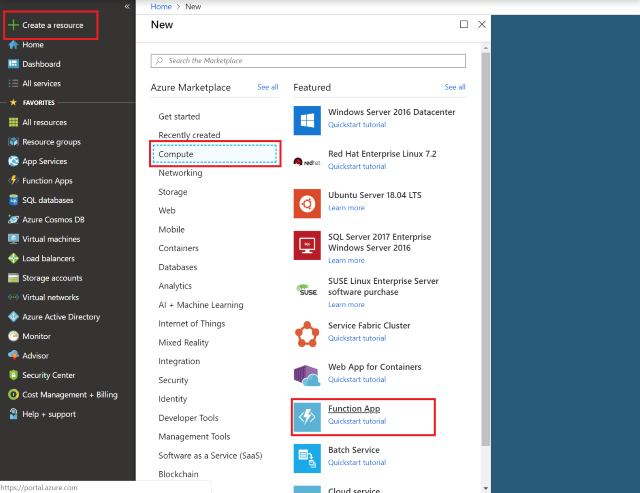Click See all next to Featured
The image size is (640, 493).
point(455,87)
